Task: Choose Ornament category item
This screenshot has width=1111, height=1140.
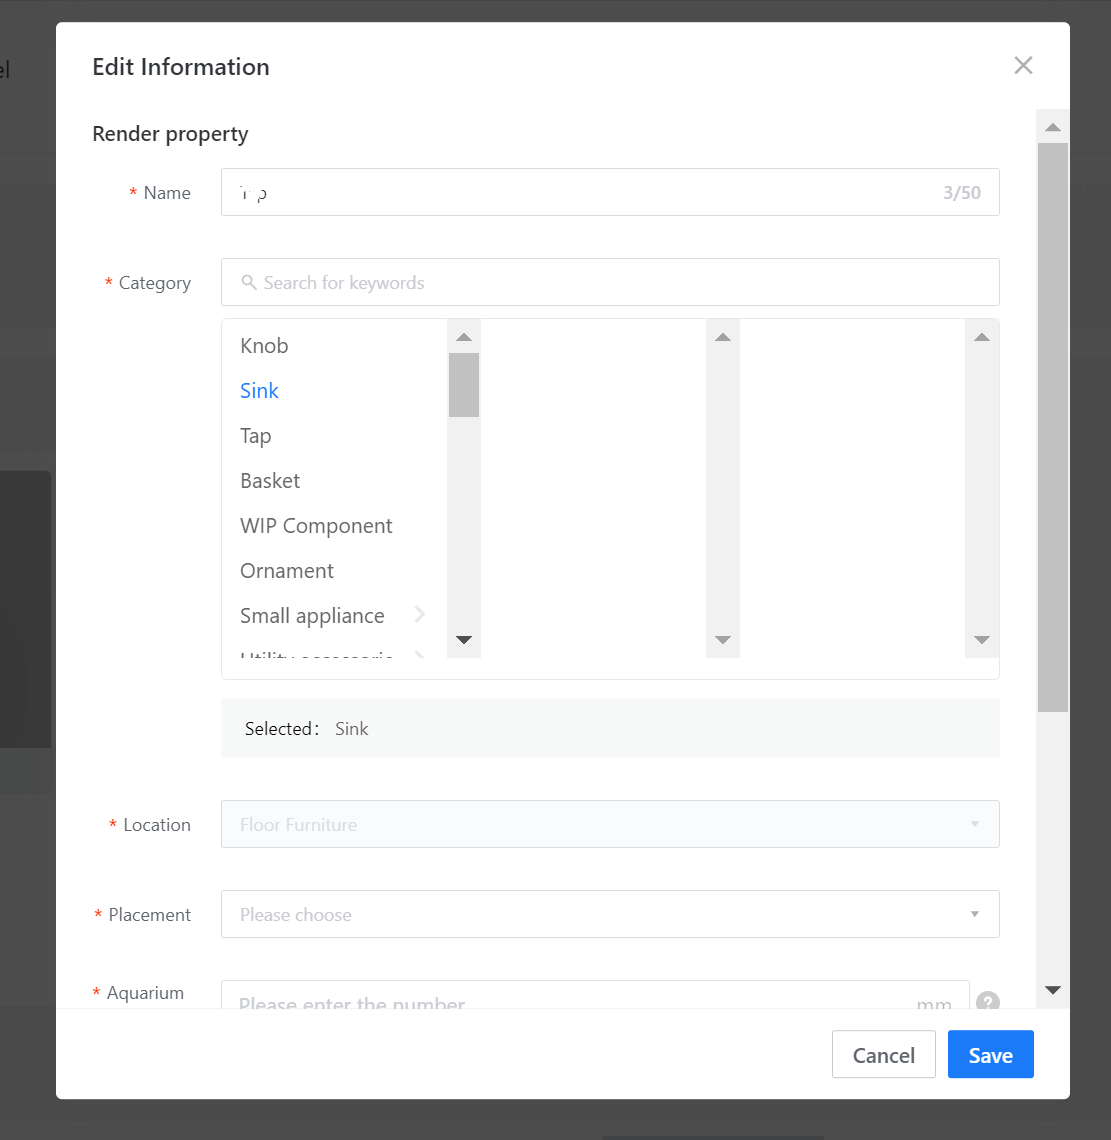Action: pyautogui.click(x=287, y=571)
